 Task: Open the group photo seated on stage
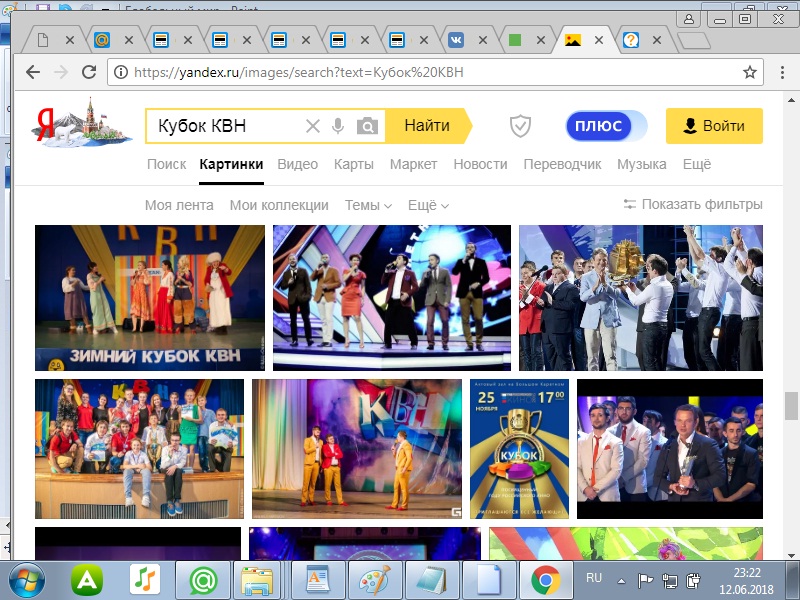(139, 449)
